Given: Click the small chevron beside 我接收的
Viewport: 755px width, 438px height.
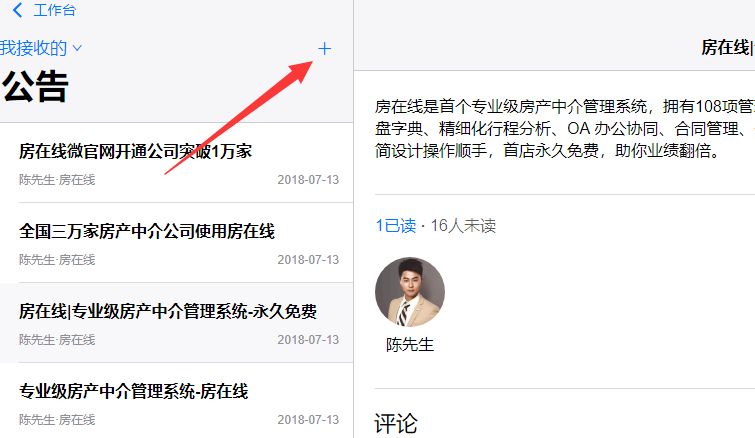Looking at the screenshot, I should (x=77, y=48).
